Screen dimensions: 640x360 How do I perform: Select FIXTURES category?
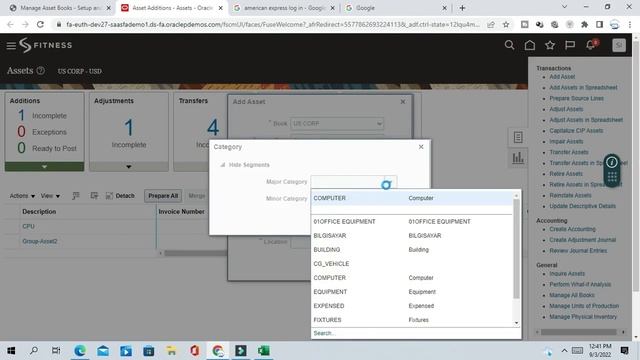coord(412,320)
